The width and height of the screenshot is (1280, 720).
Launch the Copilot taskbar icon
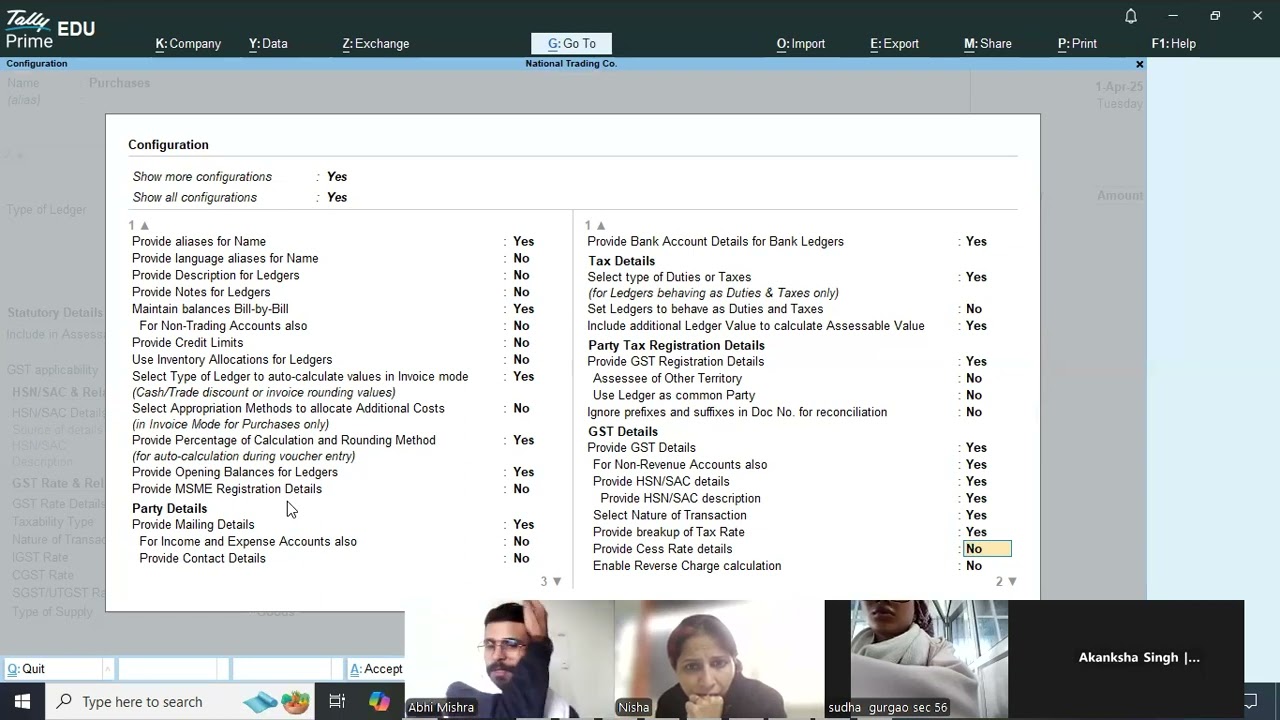379,702
